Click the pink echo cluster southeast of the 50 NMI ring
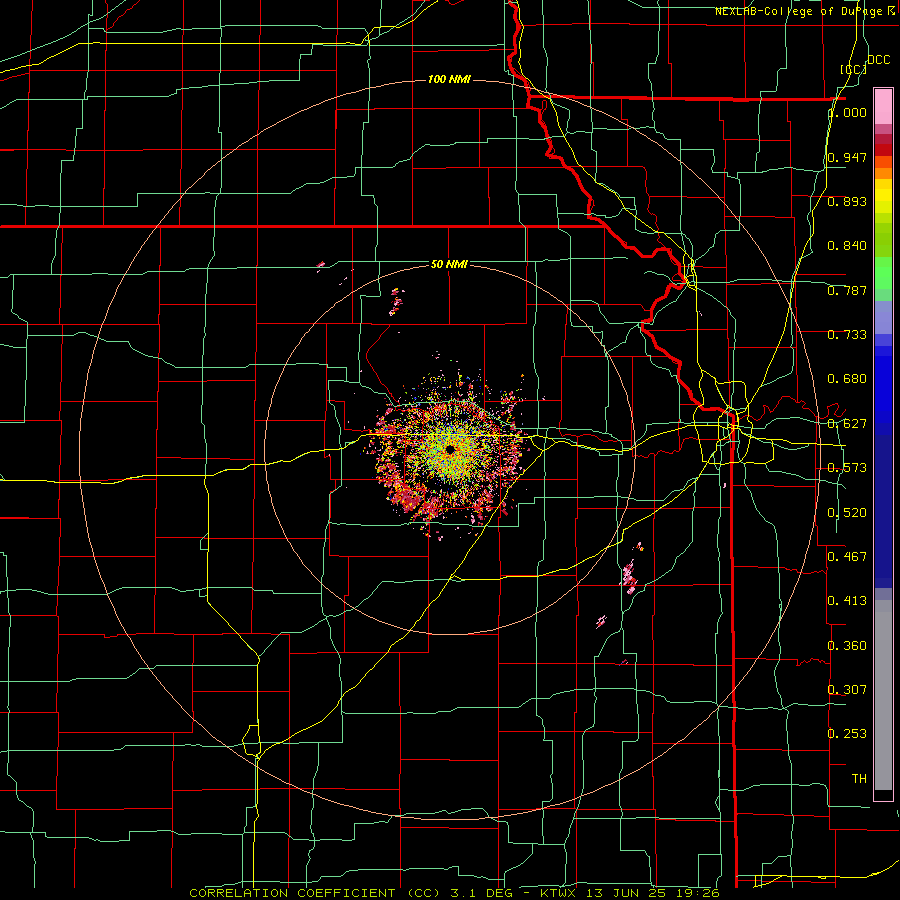The width and height of the screenshot is (900, 900). pyautogui.click(x=630, y=577)
